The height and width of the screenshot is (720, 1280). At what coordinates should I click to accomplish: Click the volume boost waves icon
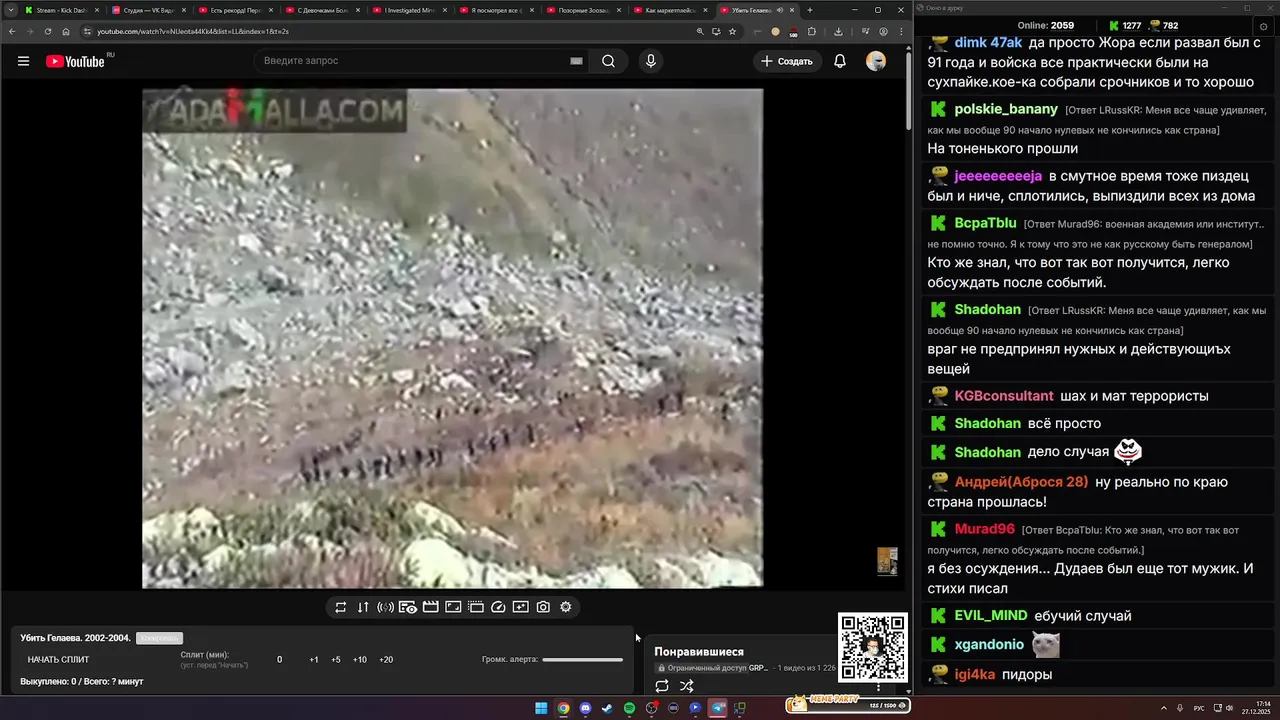click(385, 607)
